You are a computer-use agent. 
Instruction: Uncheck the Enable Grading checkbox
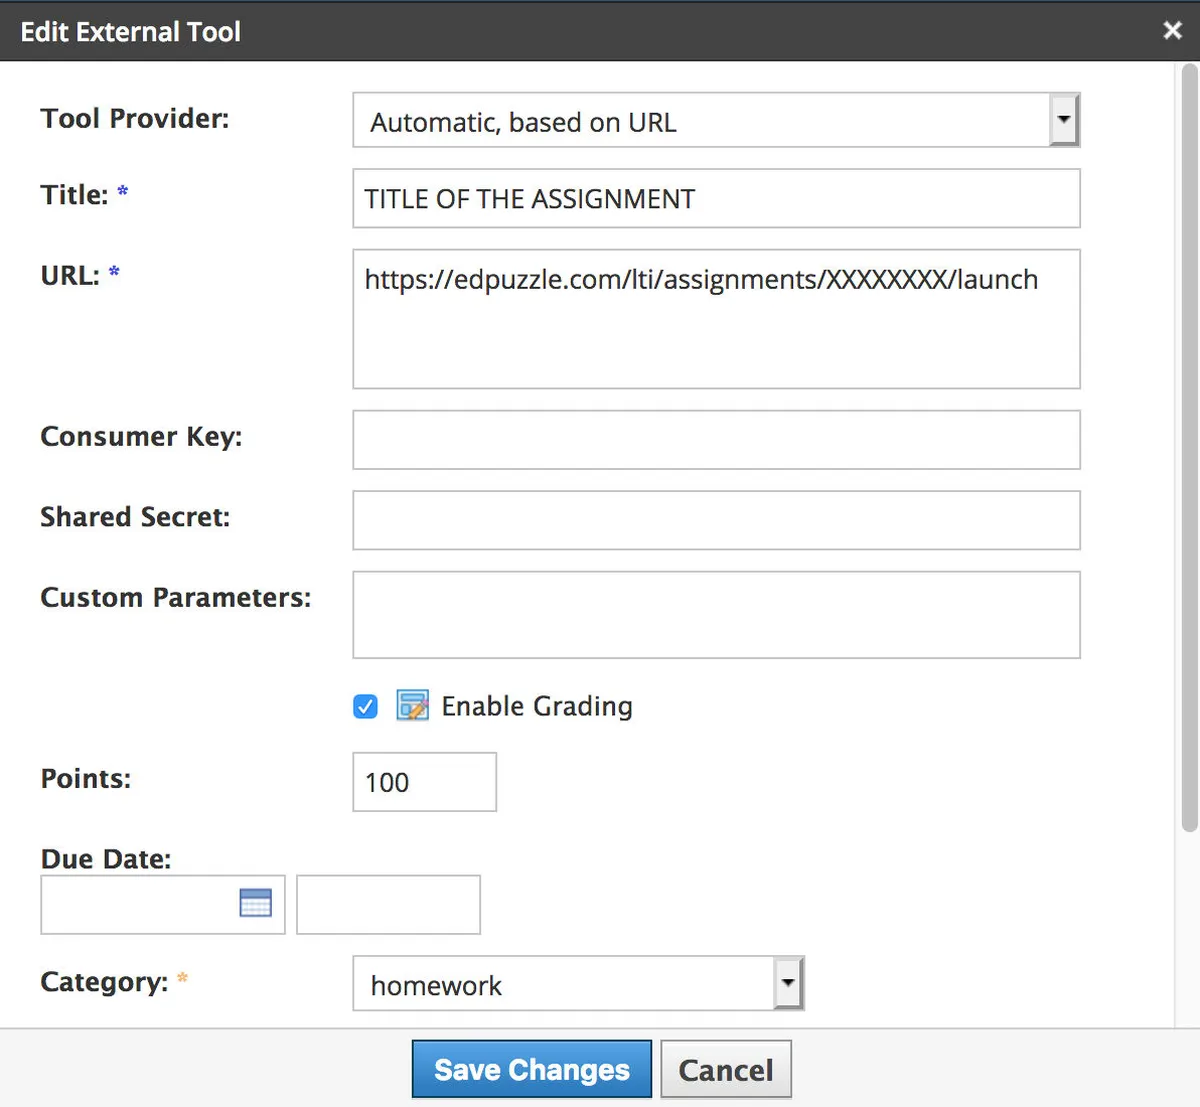coord(366,707)
